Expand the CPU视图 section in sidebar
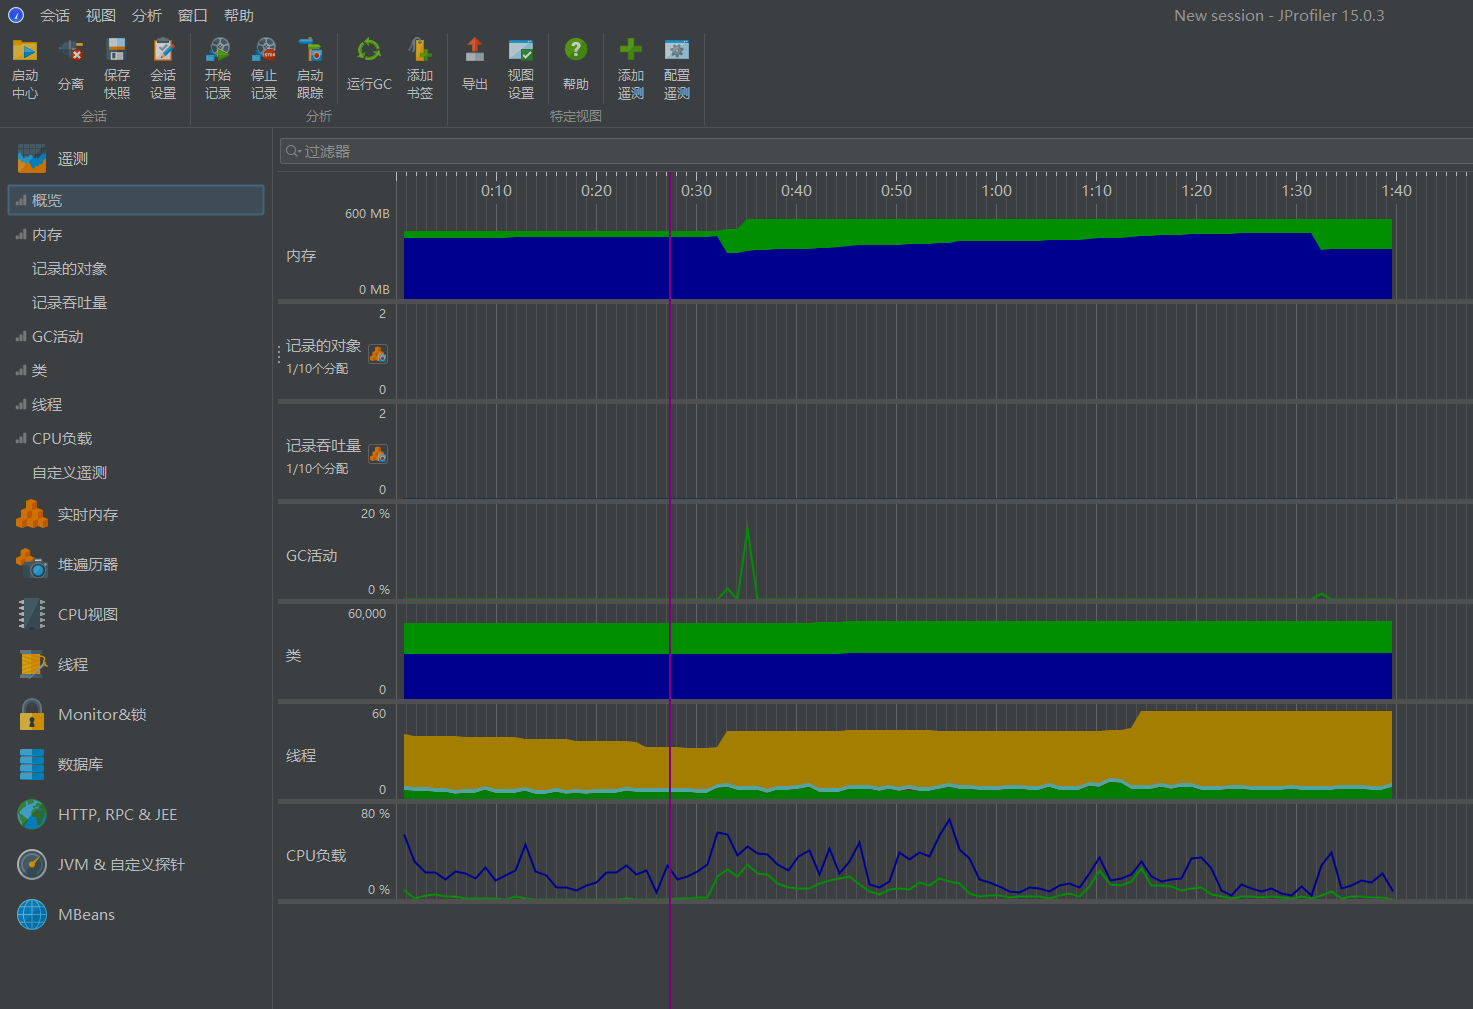This screenshot has height=1009, width=1473. click(88, 614)
